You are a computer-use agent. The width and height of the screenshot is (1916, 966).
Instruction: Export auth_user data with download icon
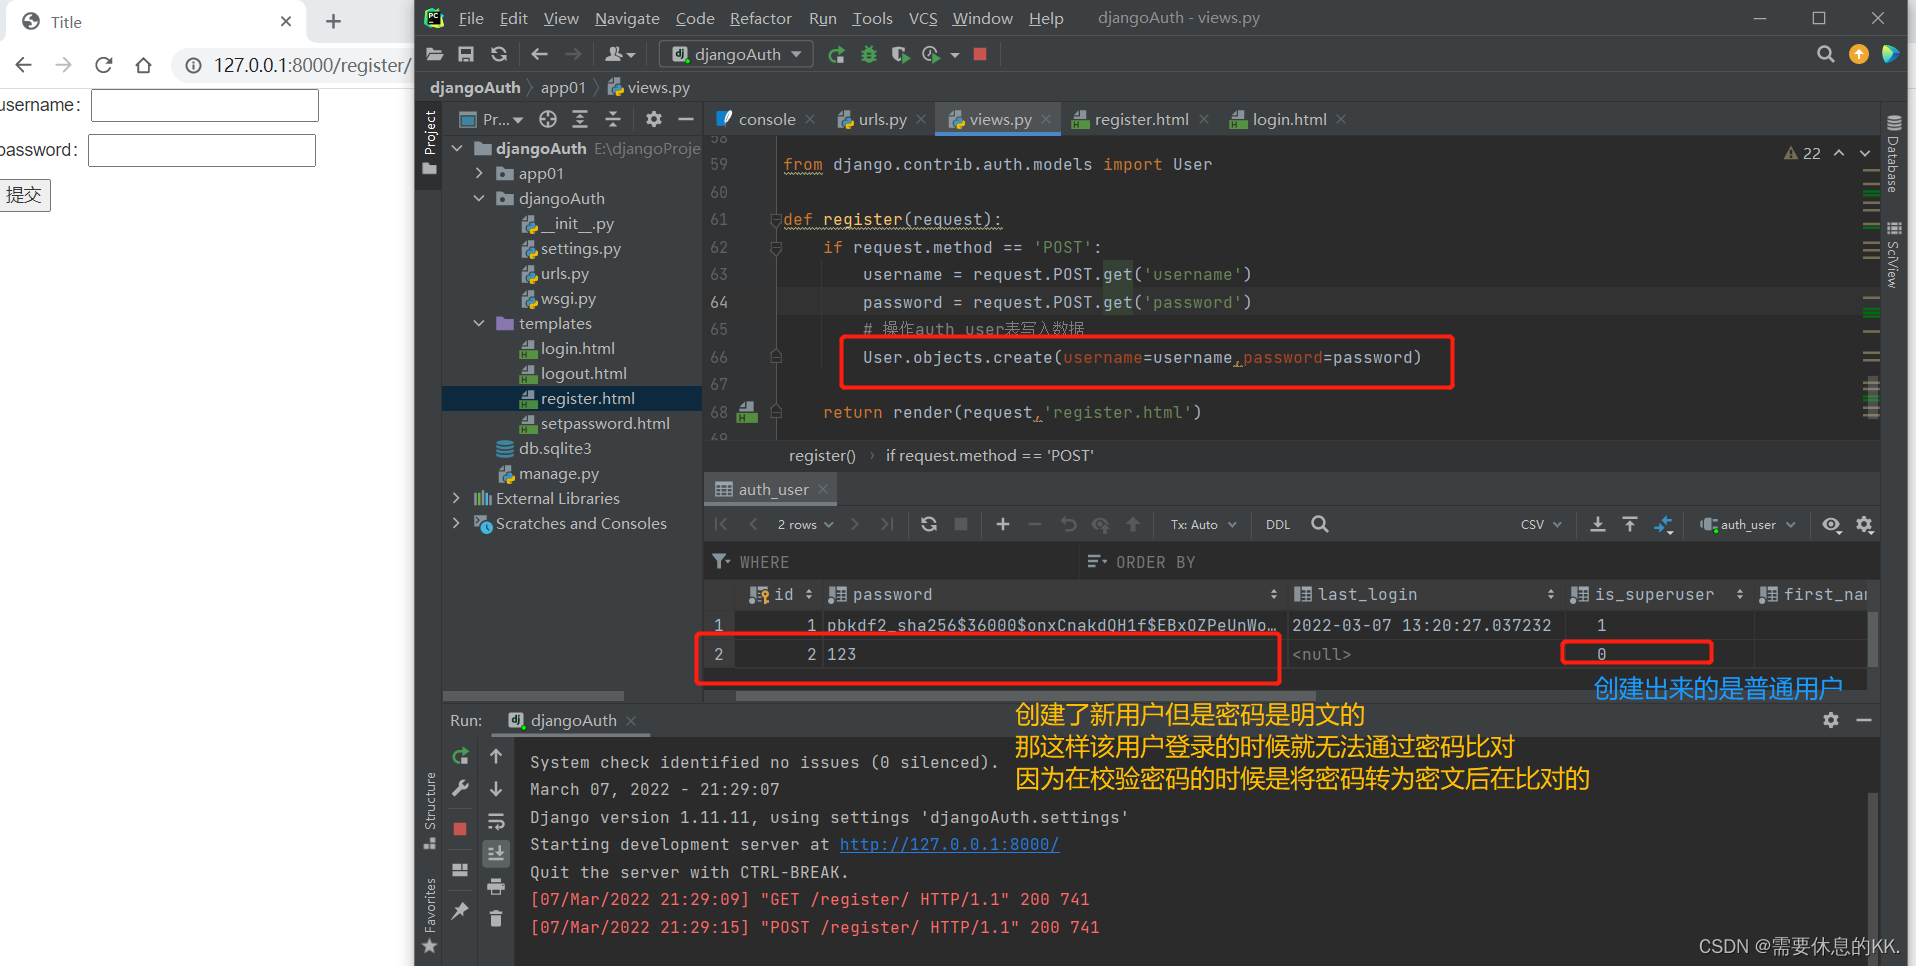(1598, 524)
